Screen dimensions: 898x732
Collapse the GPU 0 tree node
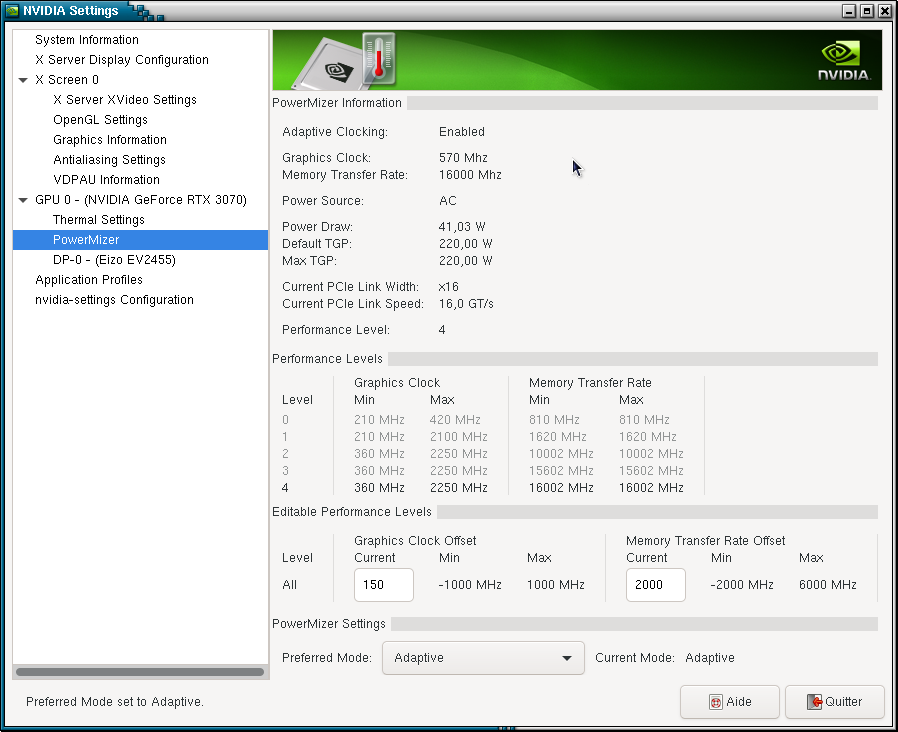click(x=23, y=200)
